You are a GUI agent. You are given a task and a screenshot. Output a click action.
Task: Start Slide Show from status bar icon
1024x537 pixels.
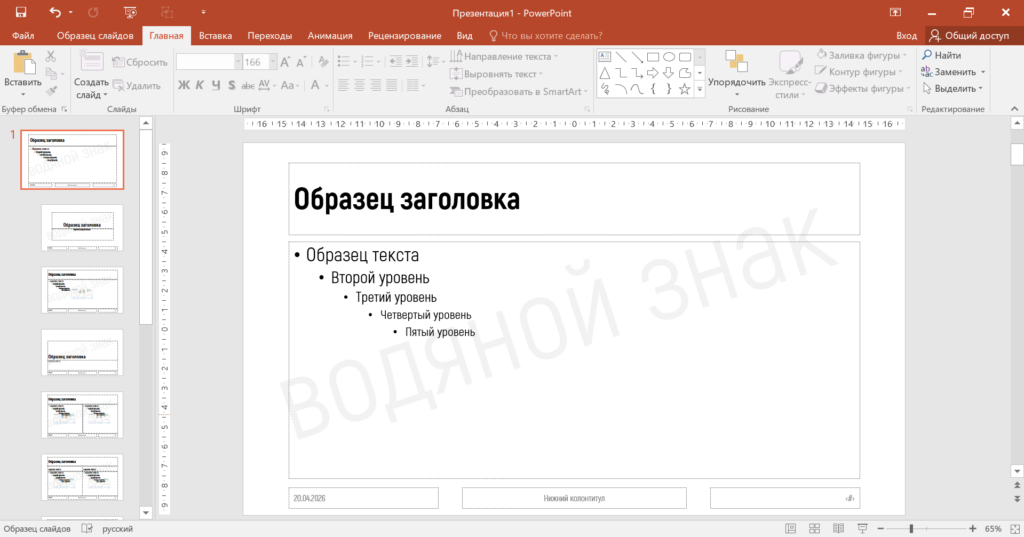(862, 529)
